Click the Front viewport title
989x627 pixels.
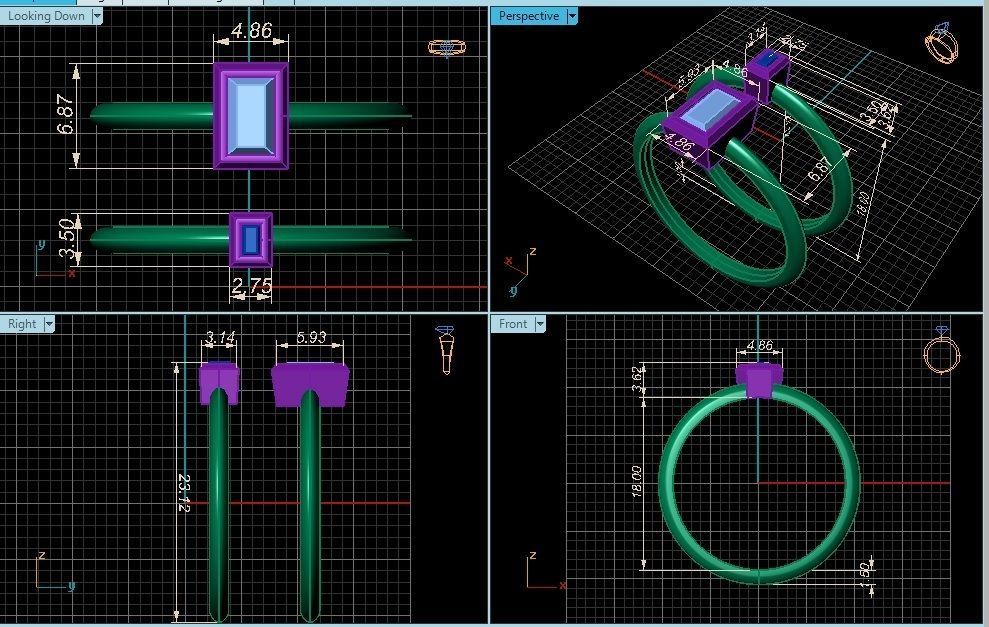coord(513,324)
